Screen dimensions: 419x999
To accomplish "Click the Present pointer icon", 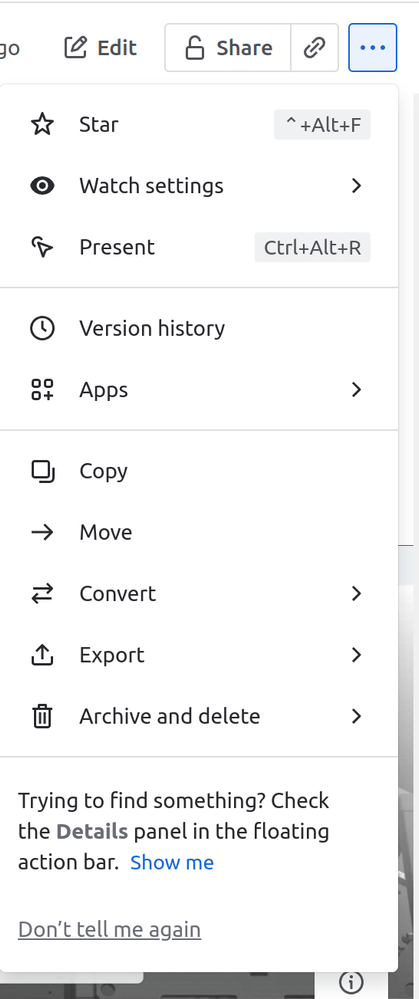I will click(42, 247).
